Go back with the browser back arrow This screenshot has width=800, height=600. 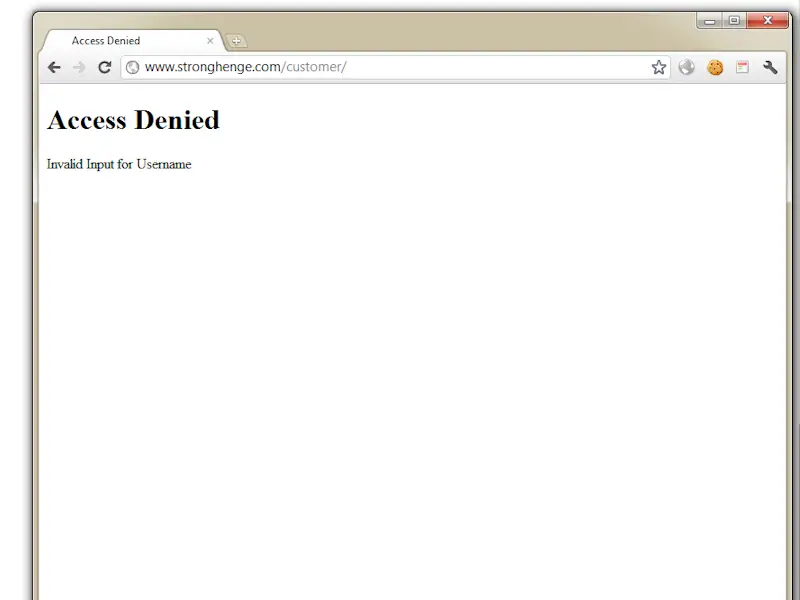tap(54, 67)
